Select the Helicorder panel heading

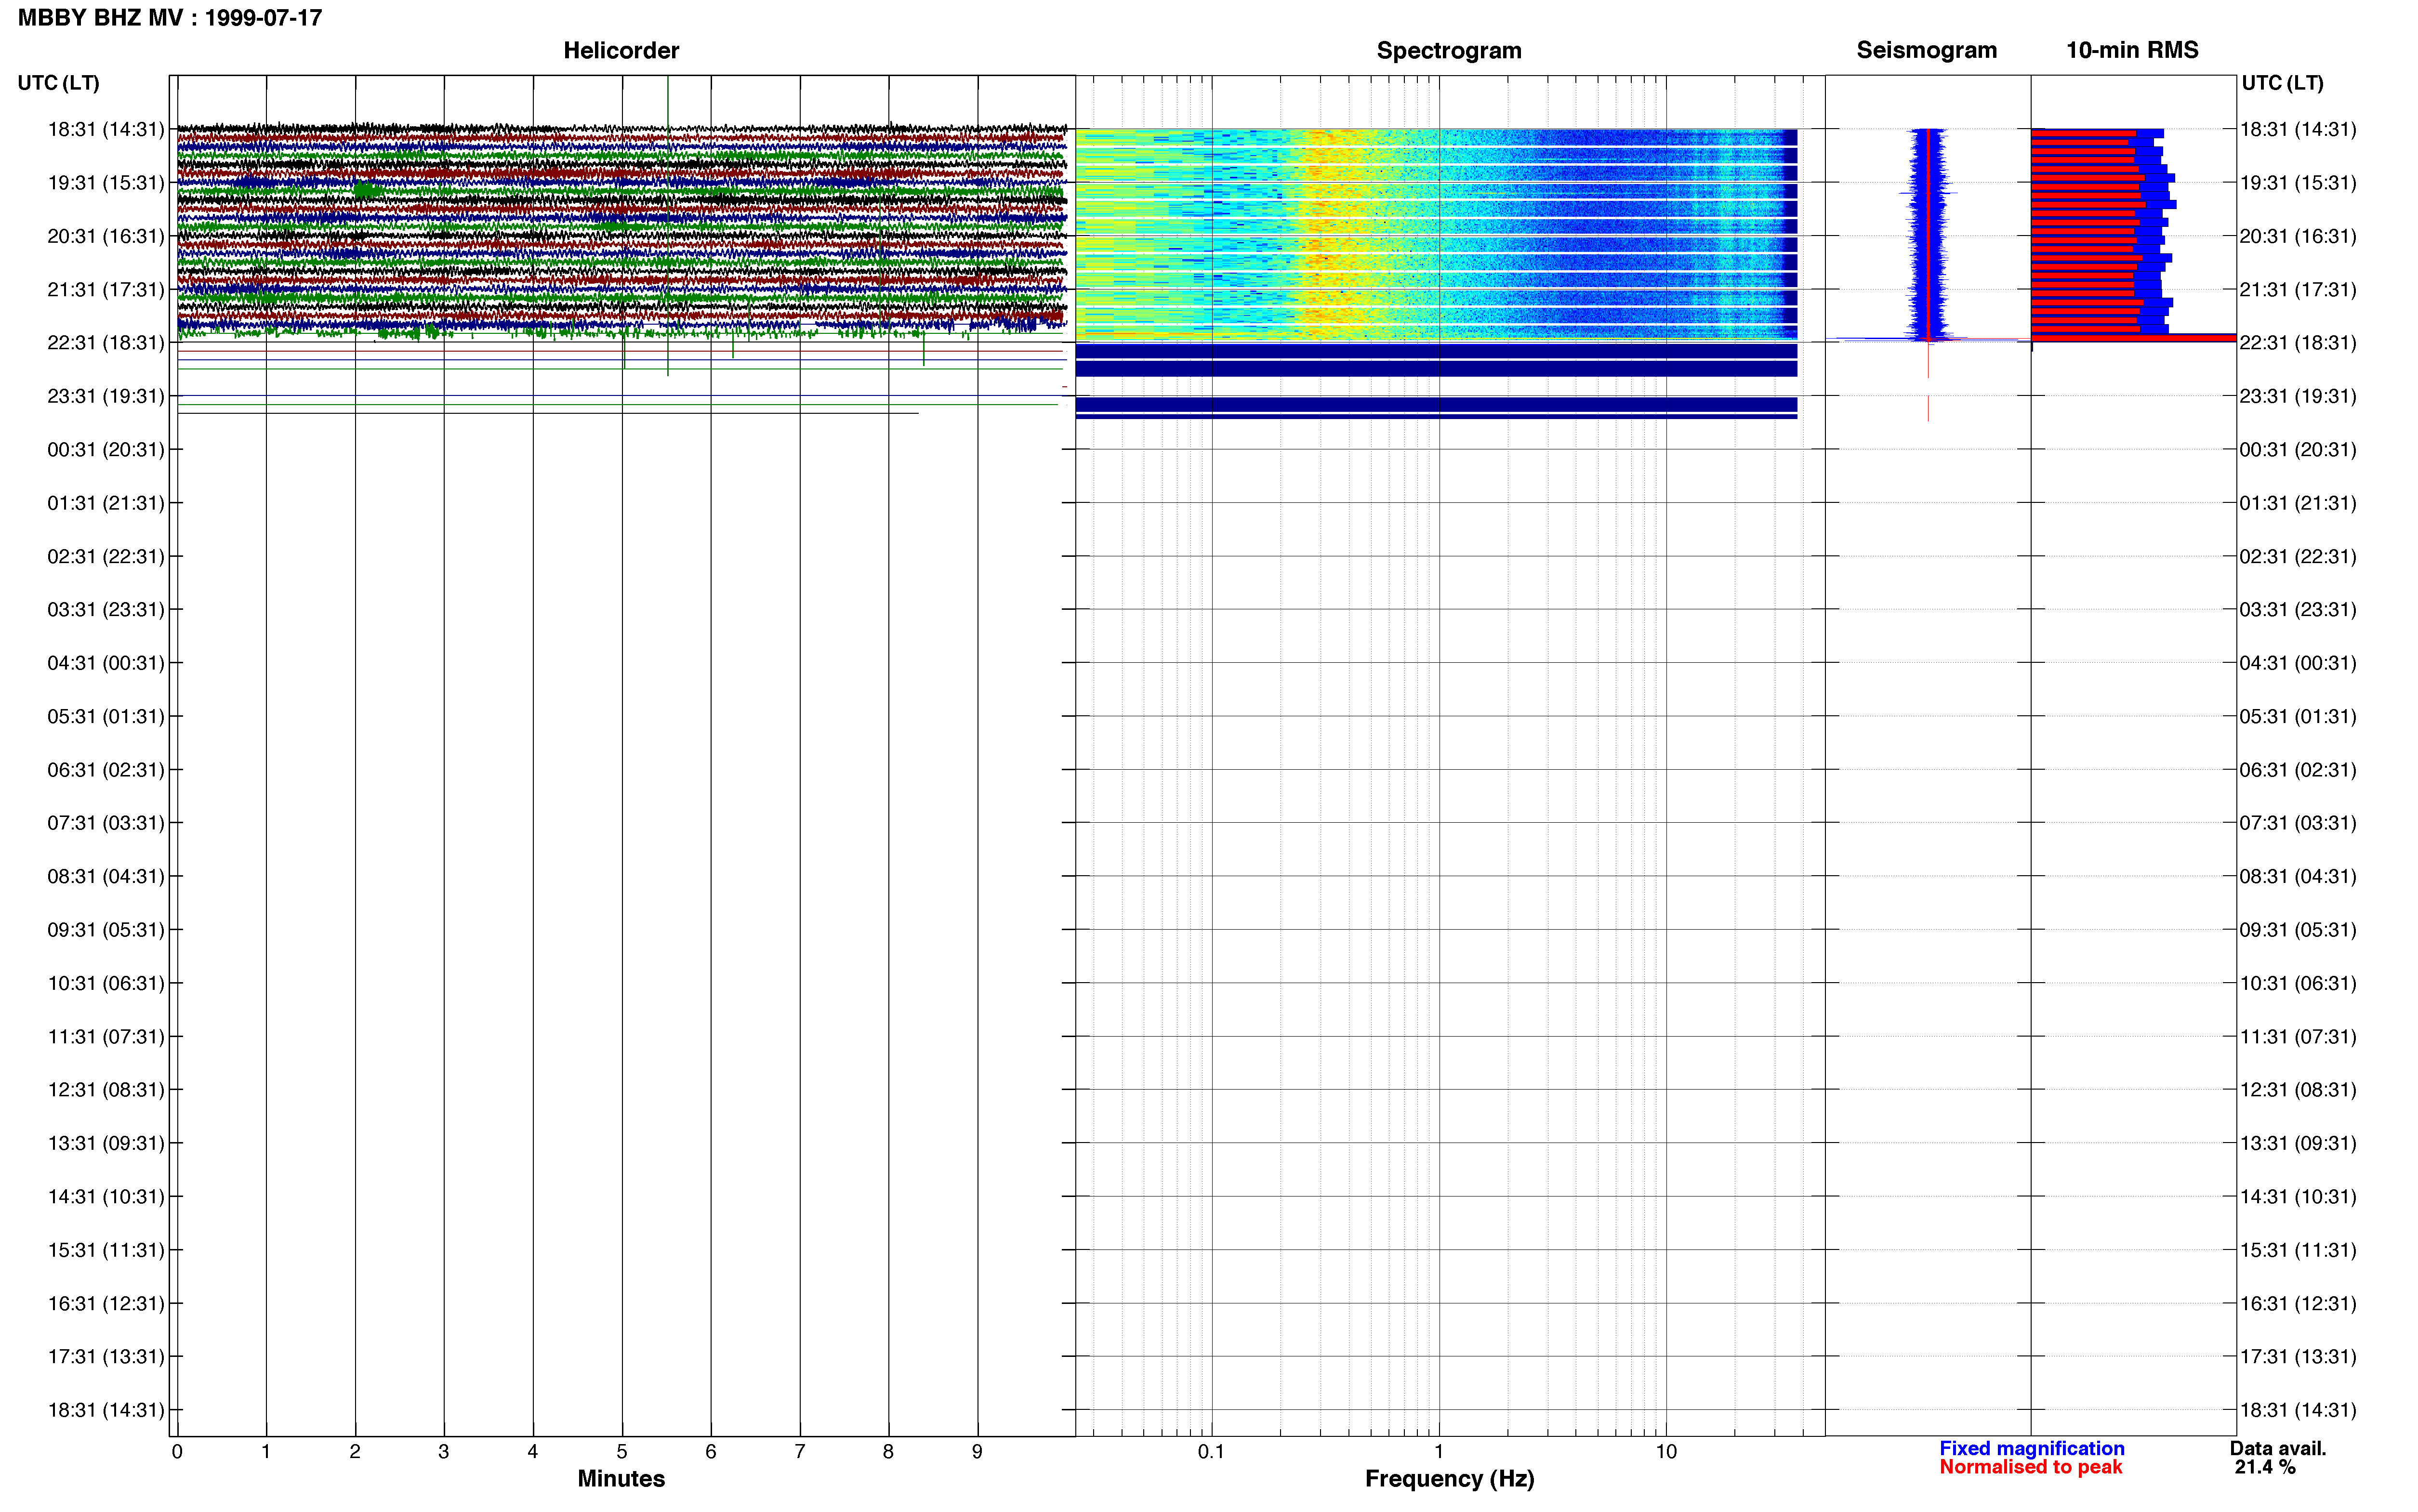[x=621, y=50]
